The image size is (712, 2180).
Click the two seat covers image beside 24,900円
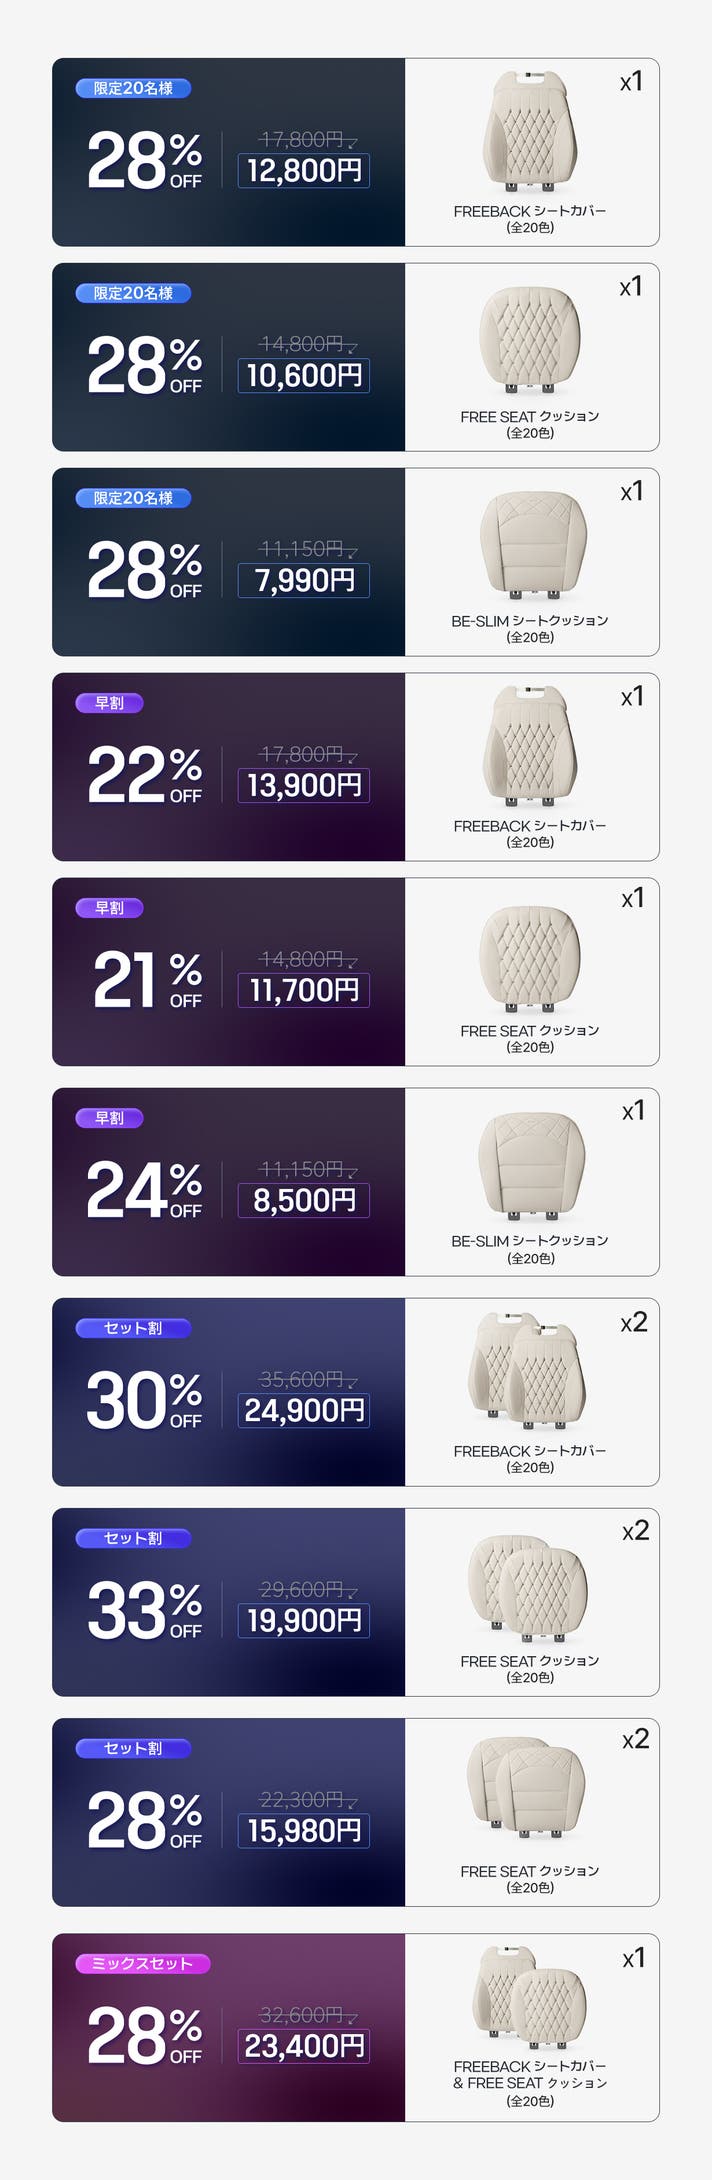(x=528, y=1365)
